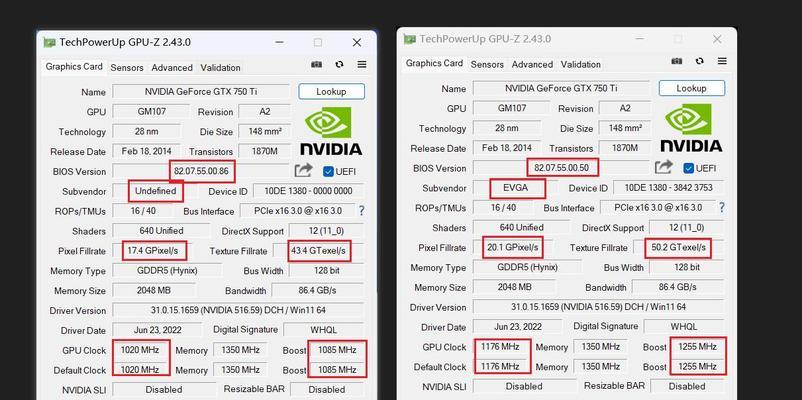Open Validation tab in left window
This screenshot has height=400, width=802.
click(220, 68)
